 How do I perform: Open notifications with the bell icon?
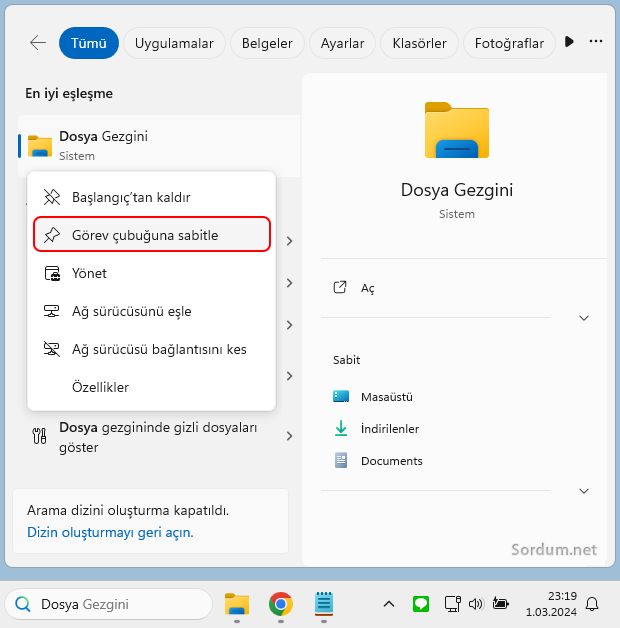tap(592, 604)
